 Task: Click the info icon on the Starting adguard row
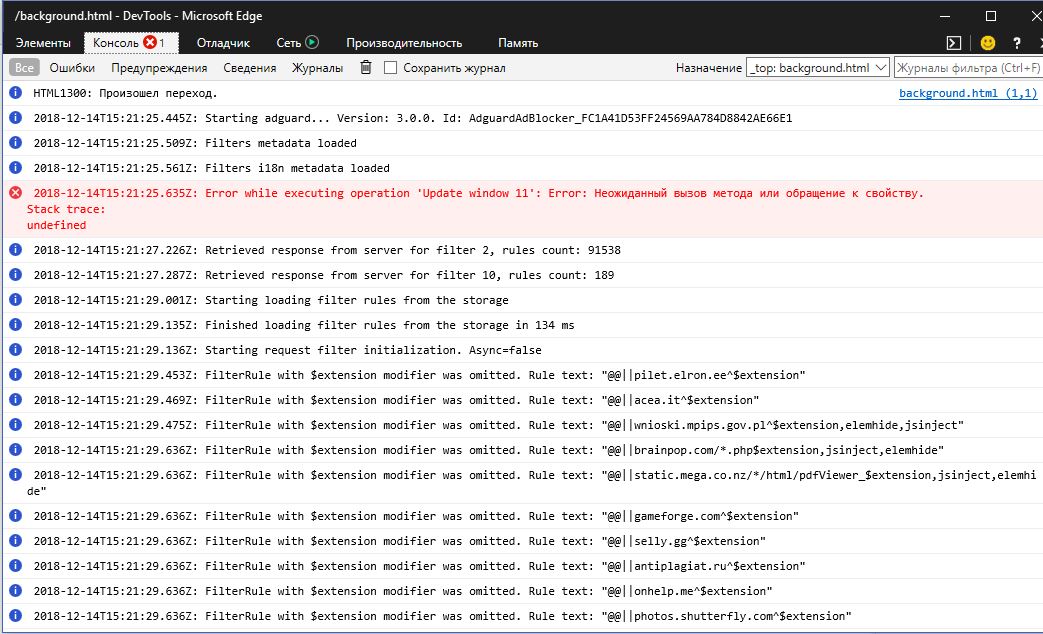pyautogui.click(x=15, y=118)
